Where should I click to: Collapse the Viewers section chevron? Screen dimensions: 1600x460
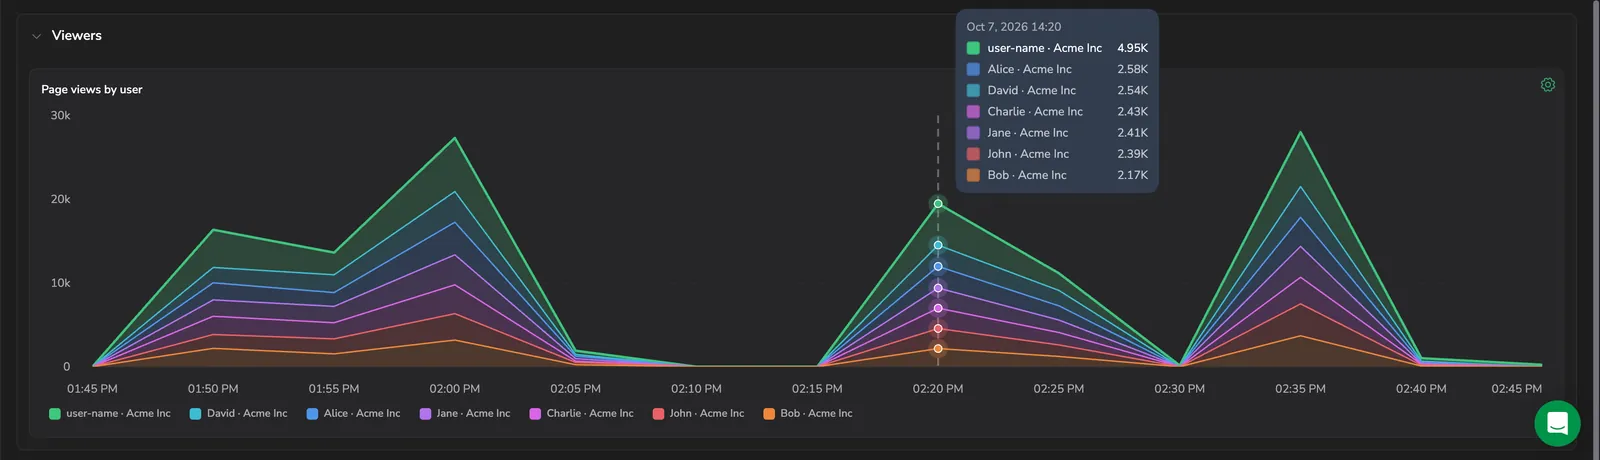37,36
